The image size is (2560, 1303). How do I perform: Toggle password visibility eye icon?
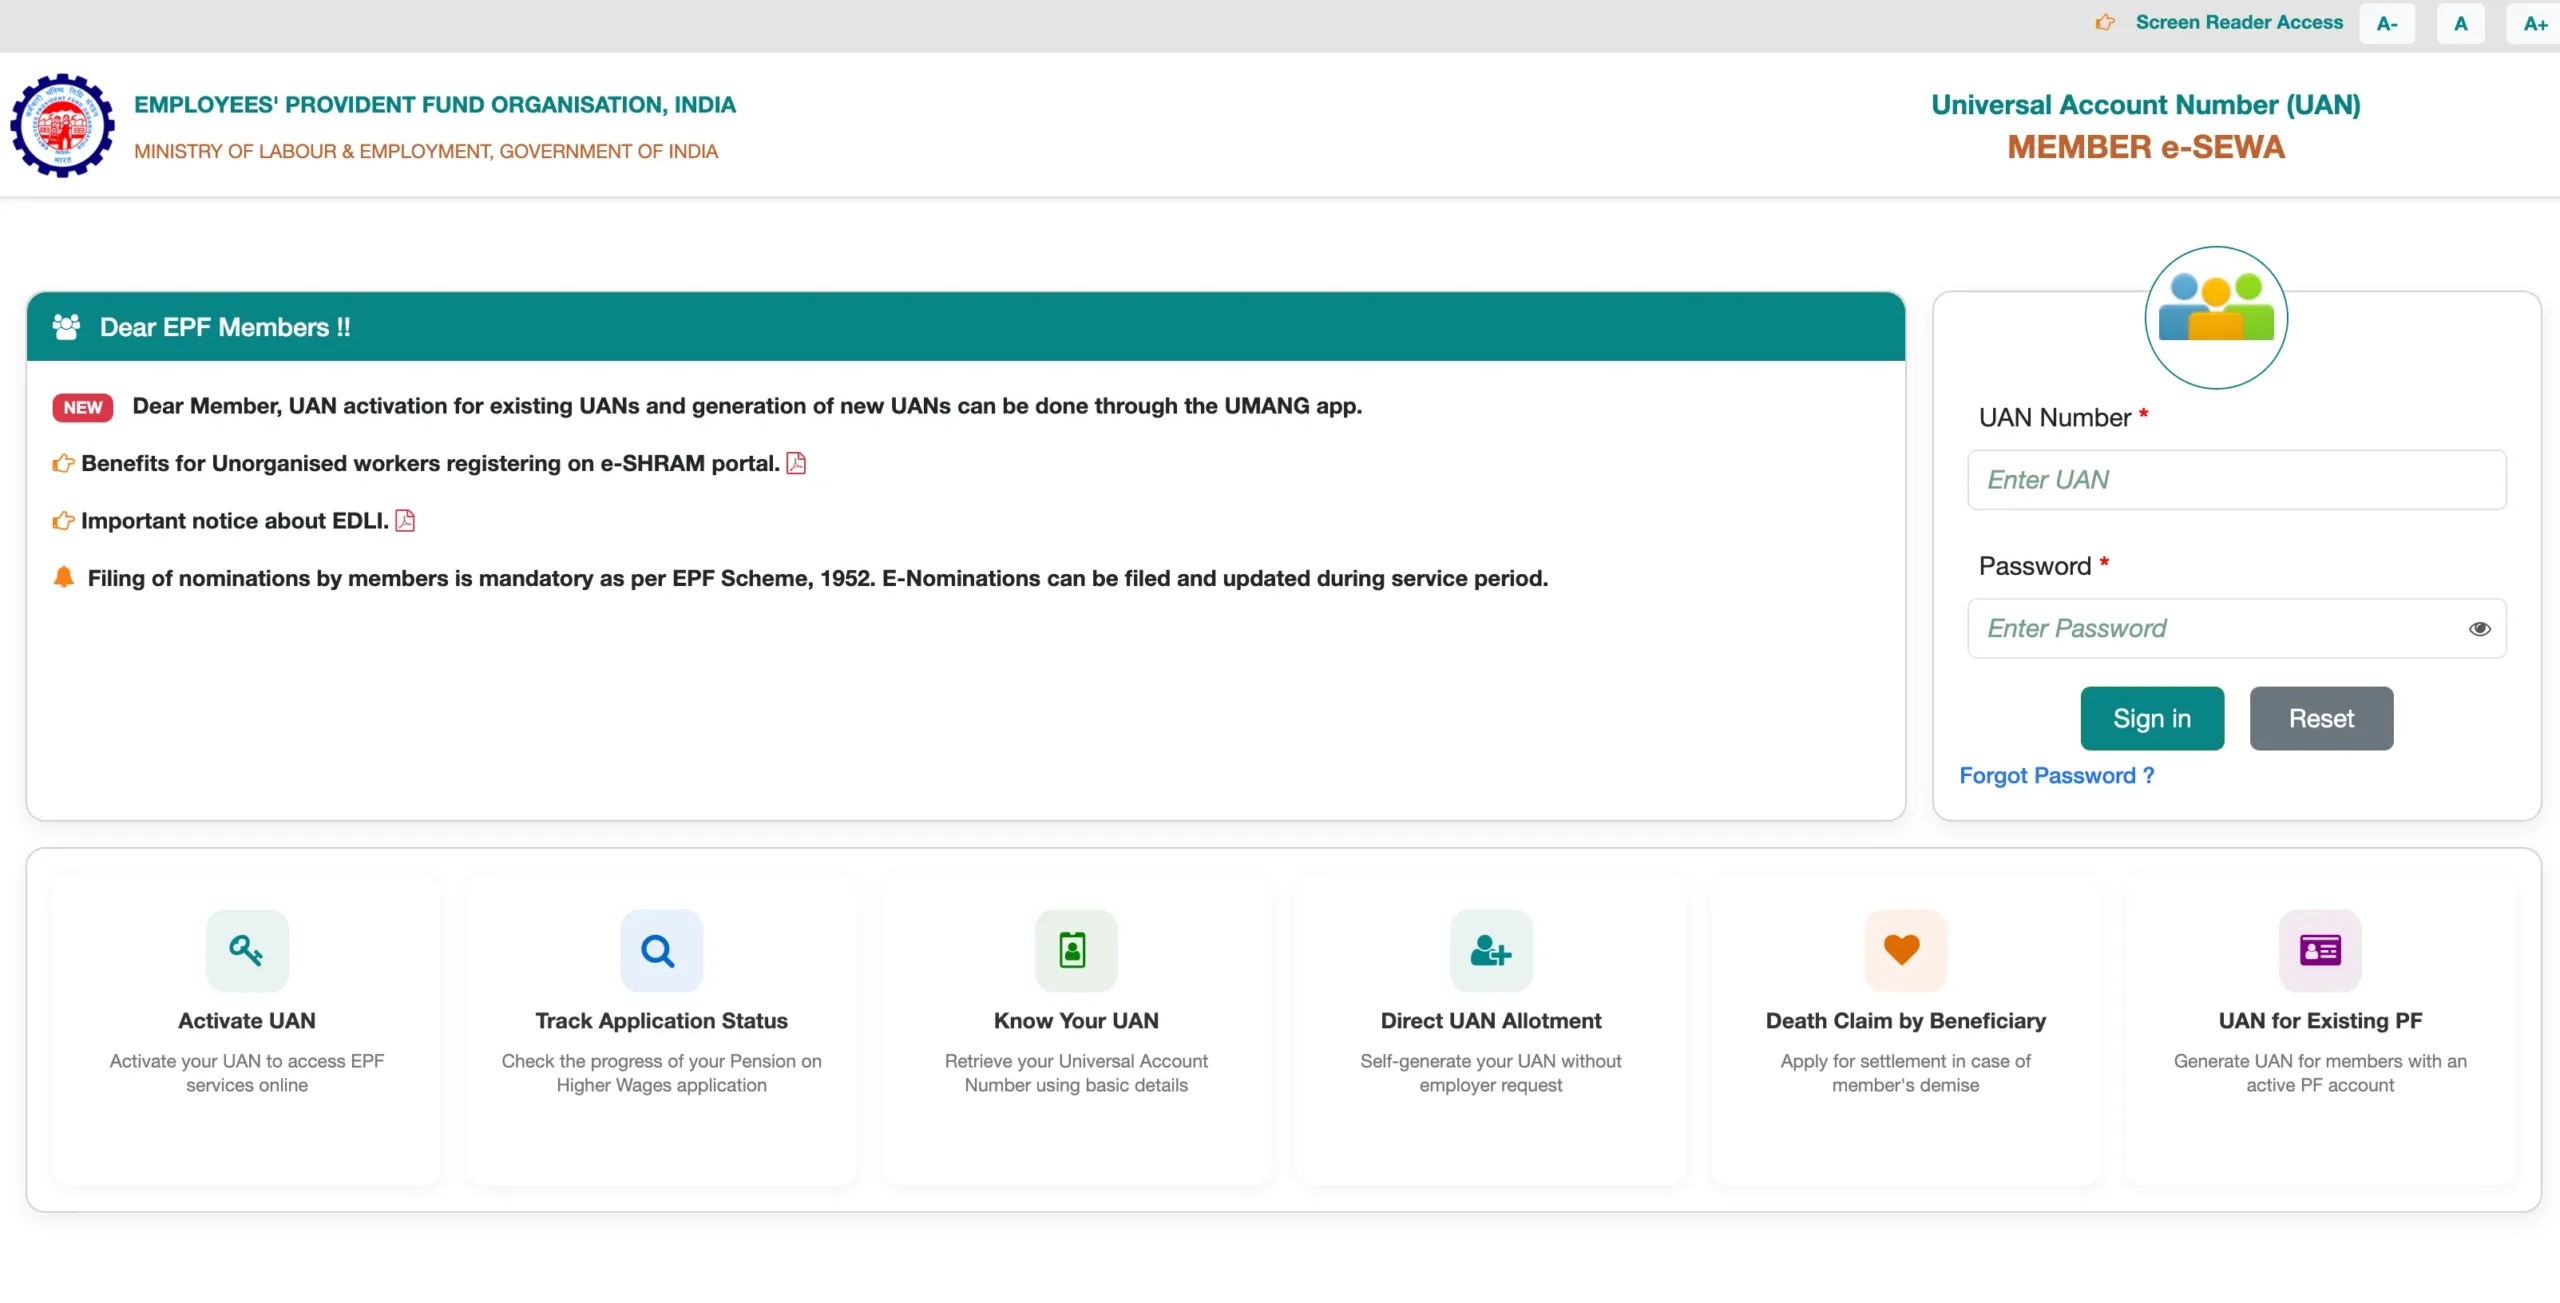[x=2479, y=629]
